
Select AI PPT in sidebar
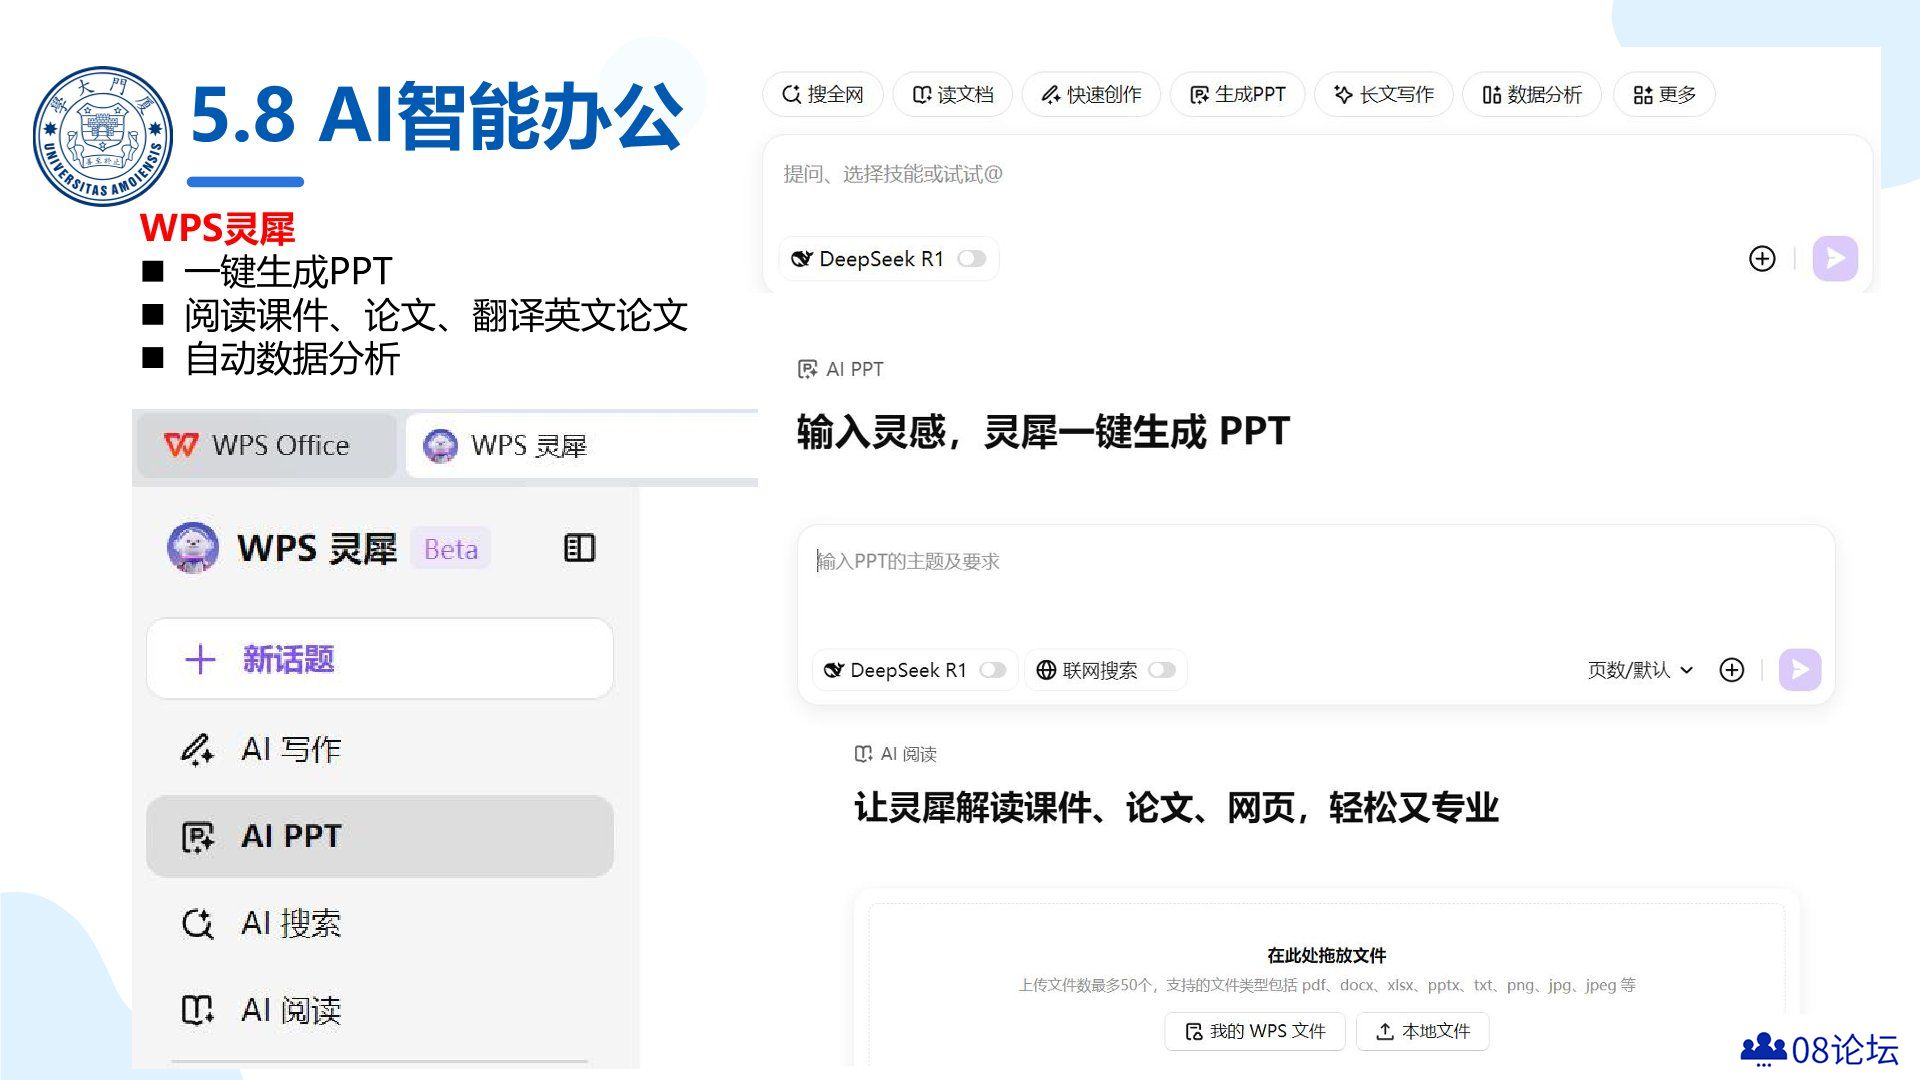pos(379,836)
